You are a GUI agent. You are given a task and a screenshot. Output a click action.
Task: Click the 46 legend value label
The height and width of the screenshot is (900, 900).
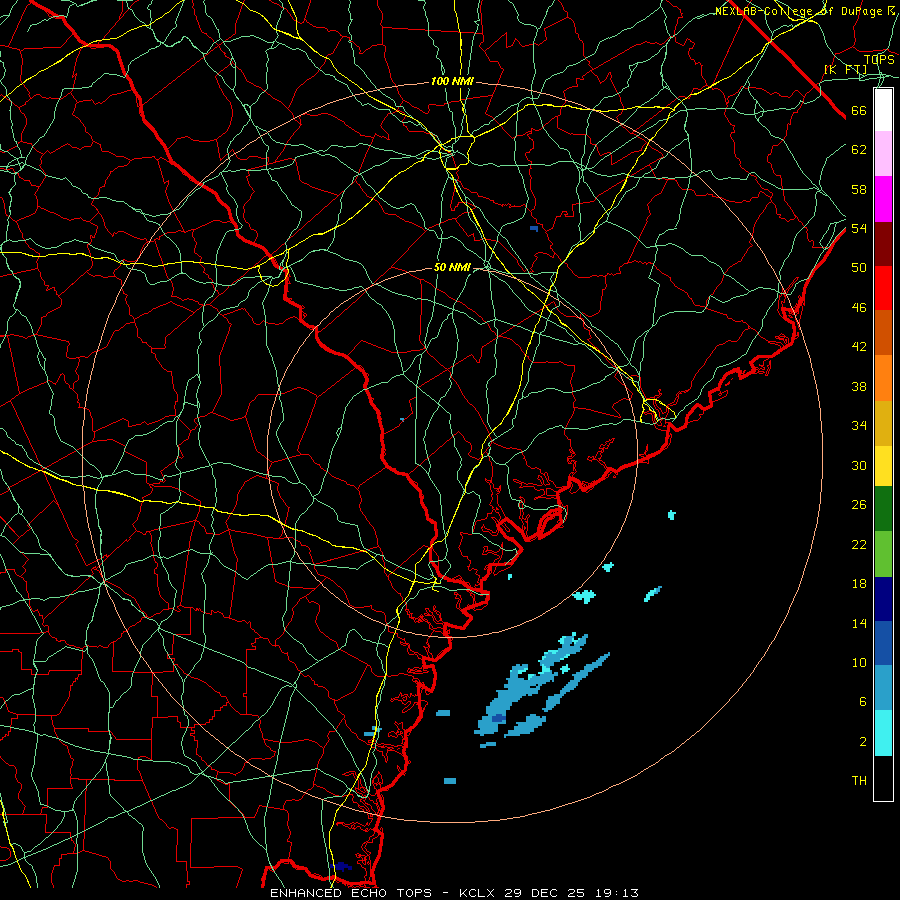[x=859, y=308]
